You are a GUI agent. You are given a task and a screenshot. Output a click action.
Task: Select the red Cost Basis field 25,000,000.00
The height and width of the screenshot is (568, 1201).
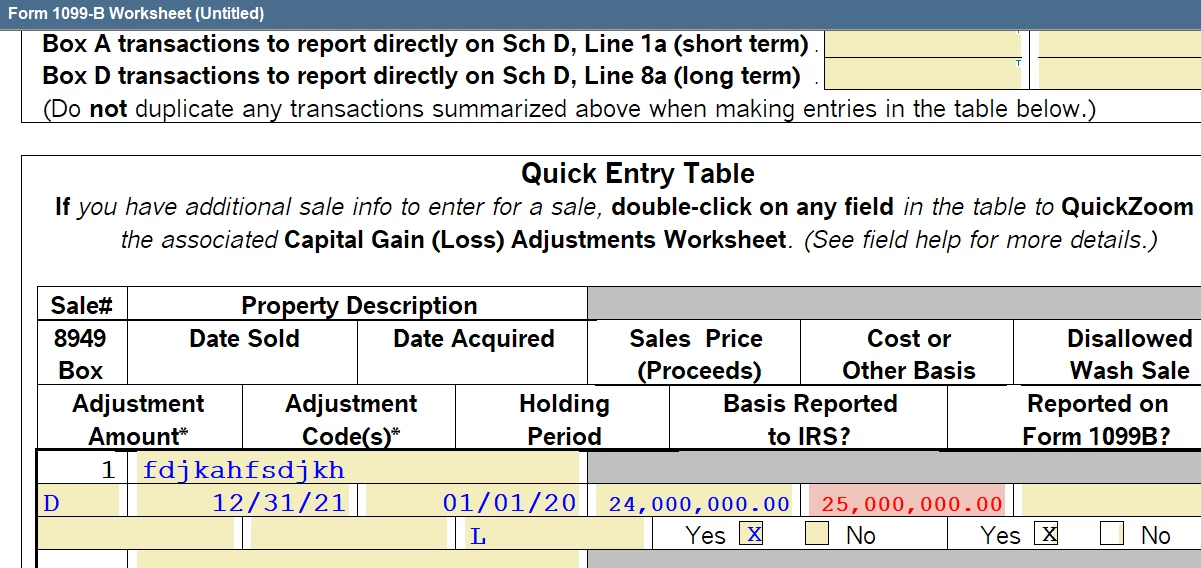(906, 503)
